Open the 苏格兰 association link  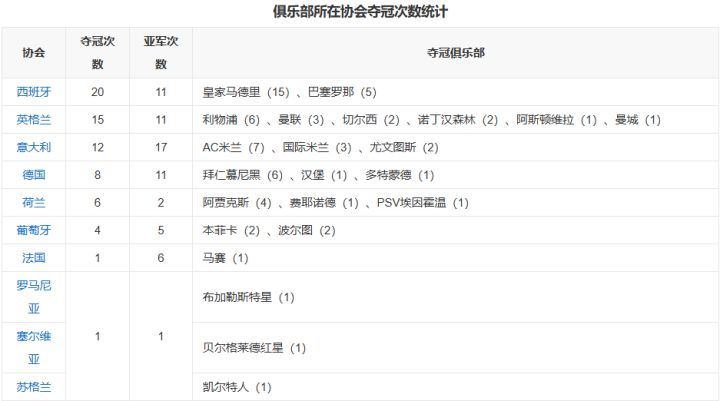(34, 387)
